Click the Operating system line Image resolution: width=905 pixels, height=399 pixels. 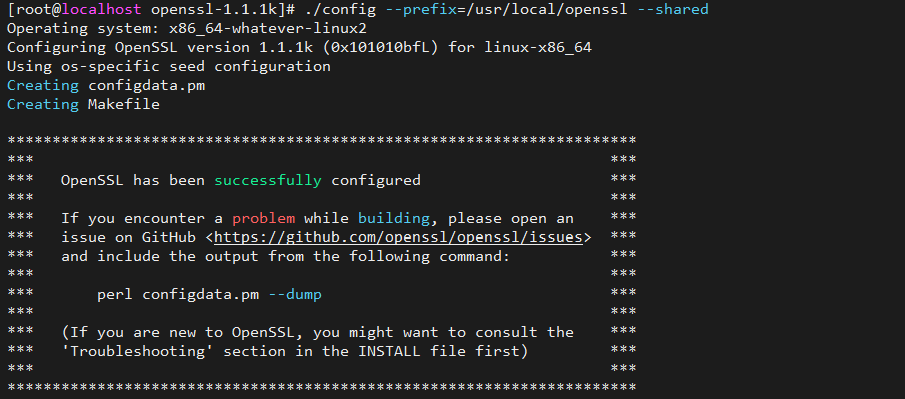(187, 29)
